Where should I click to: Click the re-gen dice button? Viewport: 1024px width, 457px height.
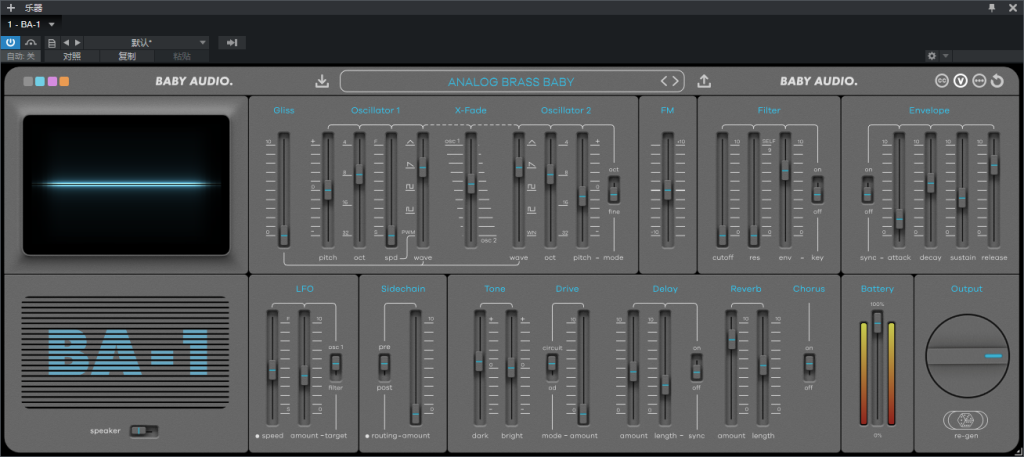click(965, 420)
